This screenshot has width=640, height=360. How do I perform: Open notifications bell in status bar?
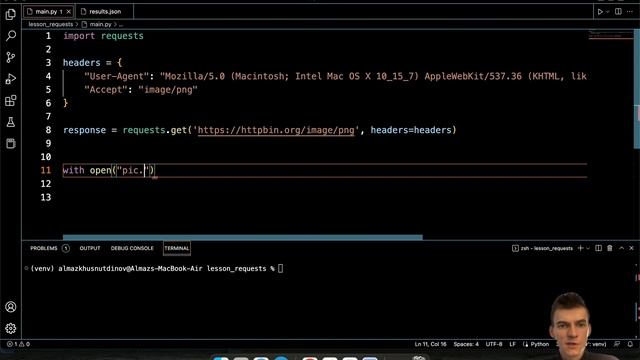point(630,344)
